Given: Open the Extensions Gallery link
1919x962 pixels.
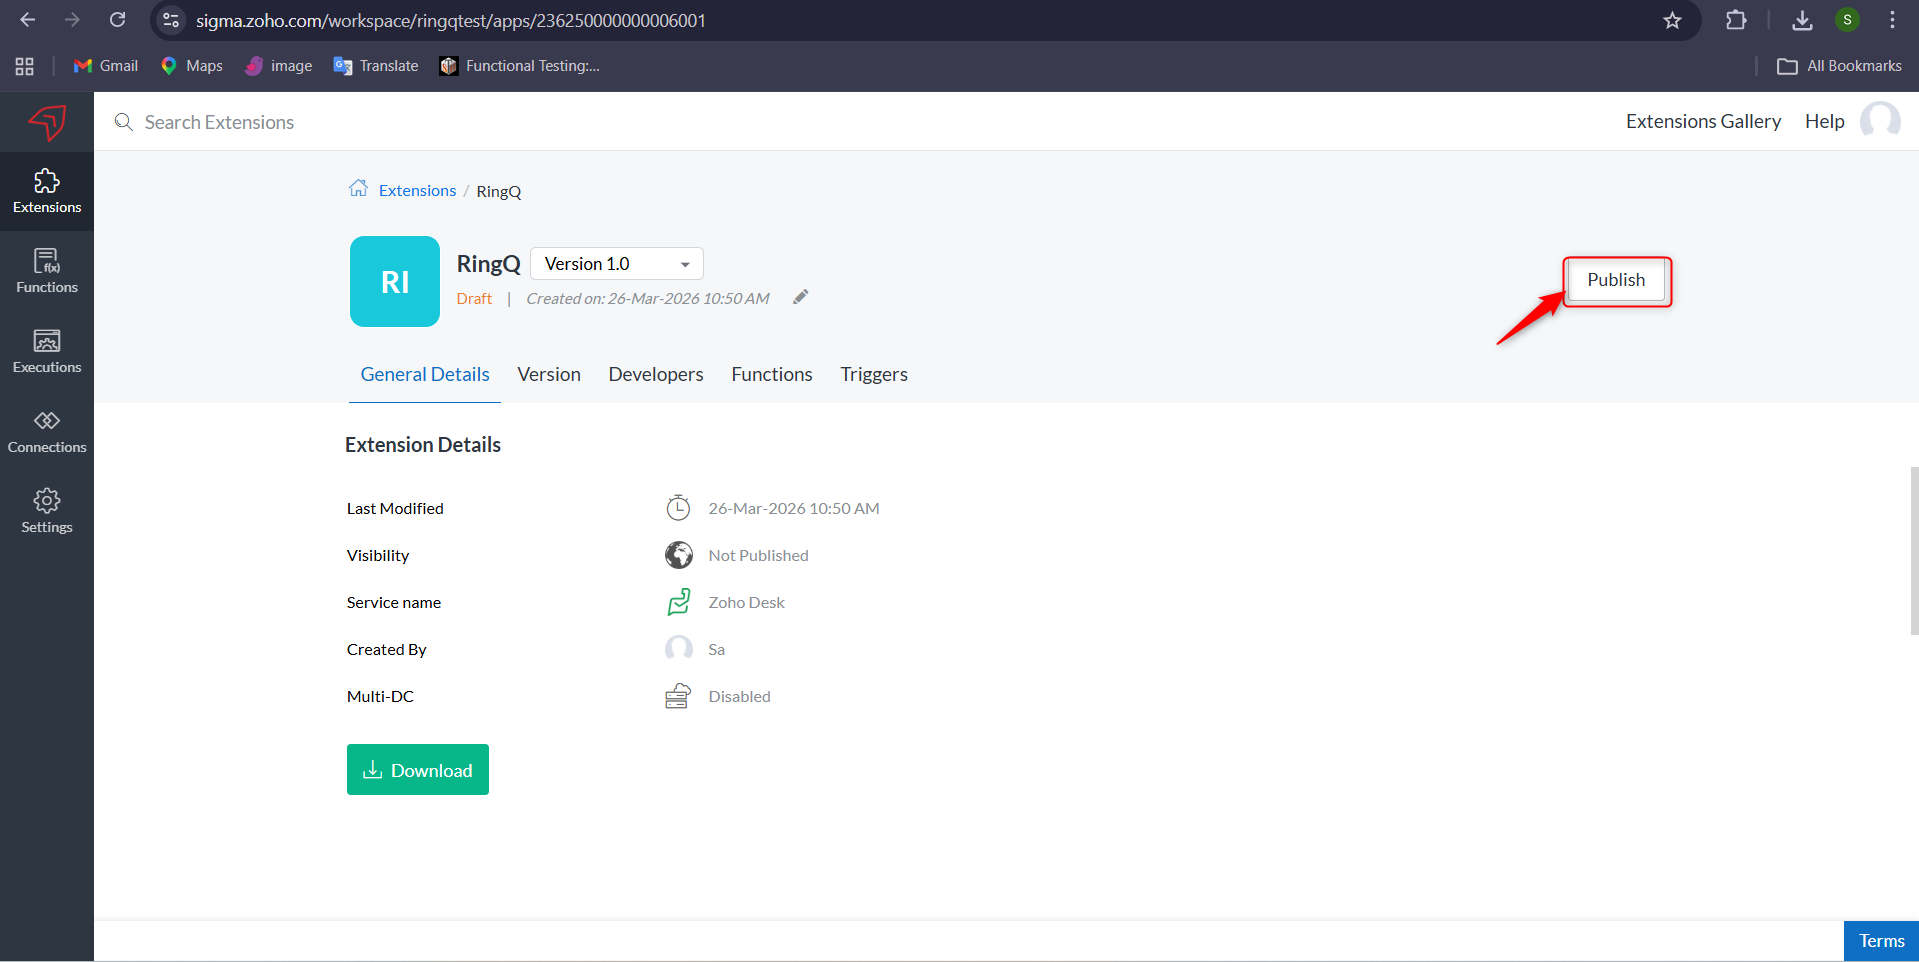Looking at the screenshot, I should point(1703,121).
